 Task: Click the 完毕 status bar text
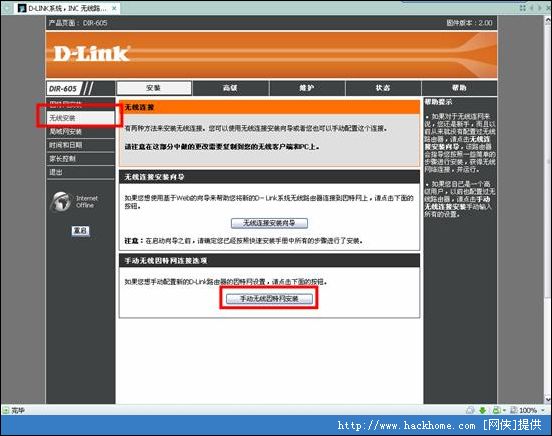tap(18, 410)
